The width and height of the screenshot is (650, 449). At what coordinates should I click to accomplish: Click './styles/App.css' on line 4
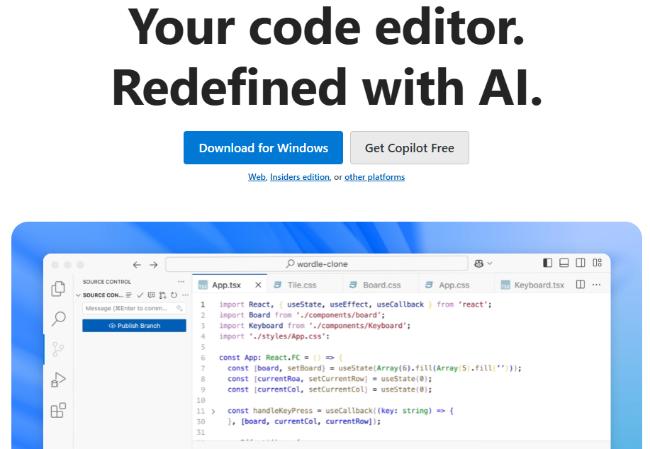coord(288,336)
